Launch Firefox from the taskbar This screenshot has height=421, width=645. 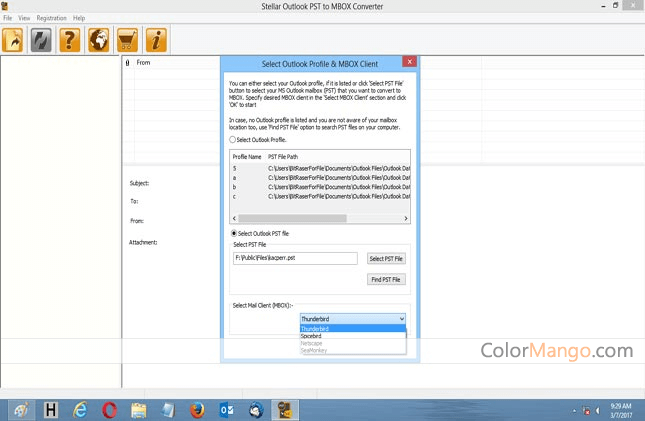click(x=197, y=409)
